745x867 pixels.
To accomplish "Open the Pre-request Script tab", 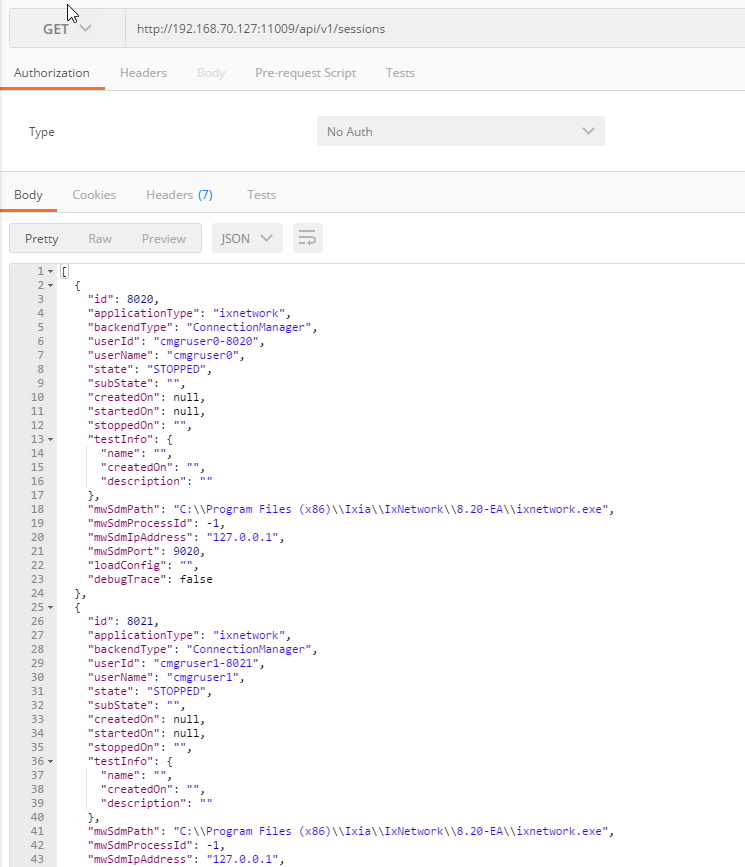I will tap(305, 73).
